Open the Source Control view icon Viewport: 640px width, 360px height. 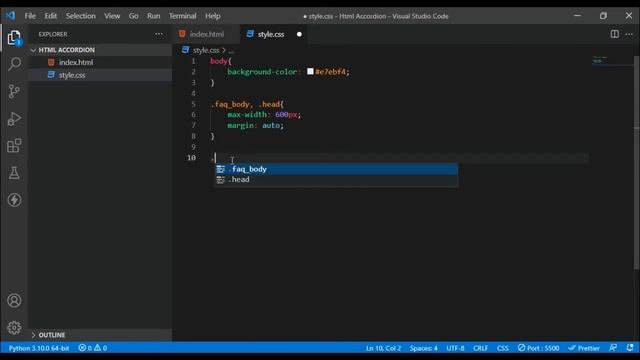[x=14, y=91]
